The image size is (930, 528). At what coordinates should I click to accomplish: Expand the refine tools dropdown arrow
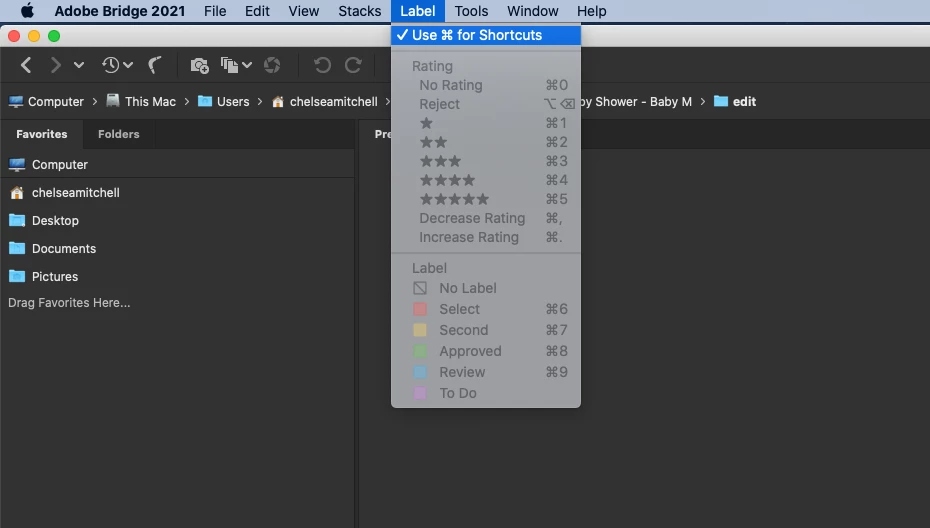(x=247, y=65)
